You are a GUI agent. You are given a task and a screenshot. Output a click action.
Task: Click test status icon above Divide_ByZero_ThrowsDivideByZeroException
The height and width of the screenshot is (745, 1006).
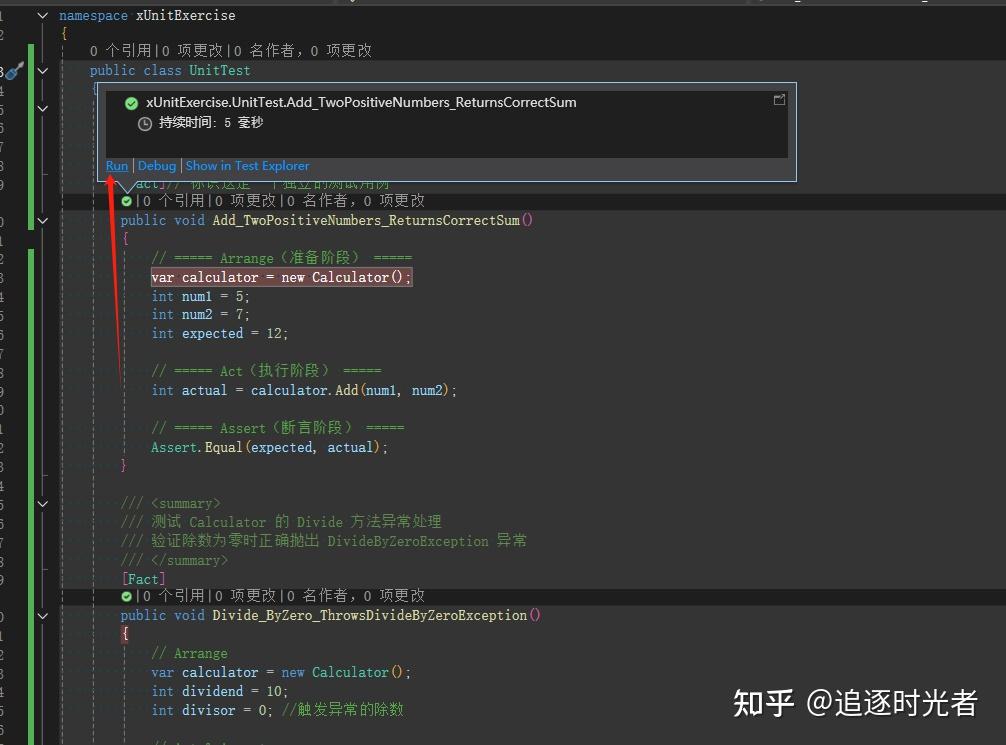pyautogui.click(x=125, y=595)
